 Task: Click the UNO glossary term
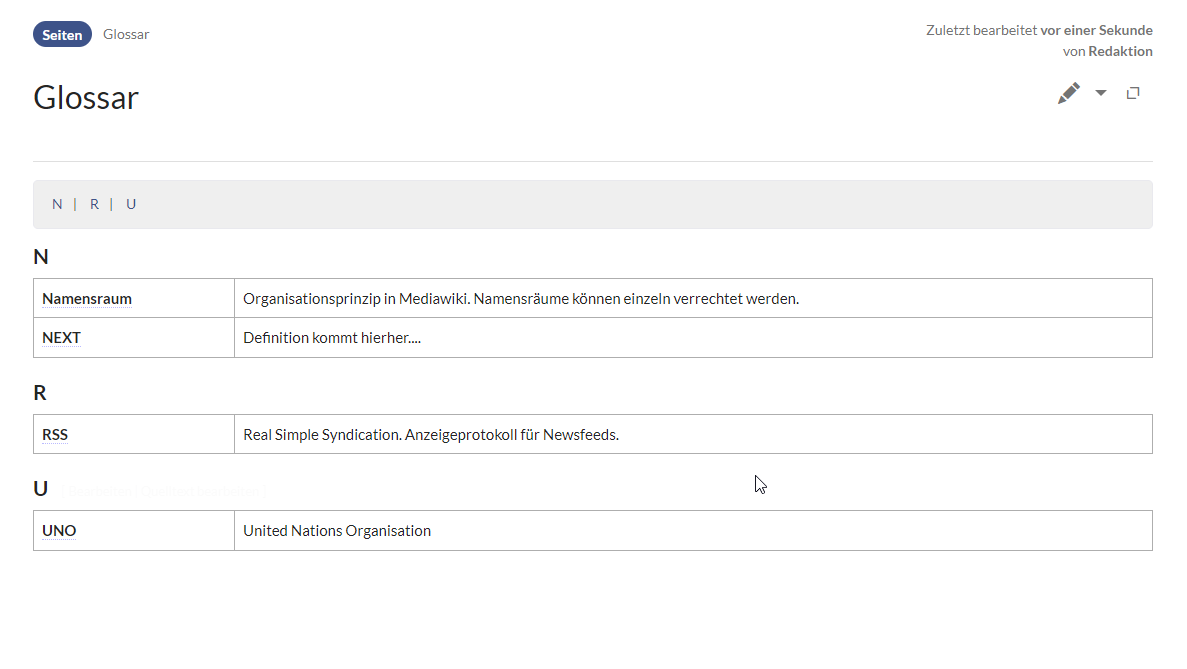(x=59, y=531)
